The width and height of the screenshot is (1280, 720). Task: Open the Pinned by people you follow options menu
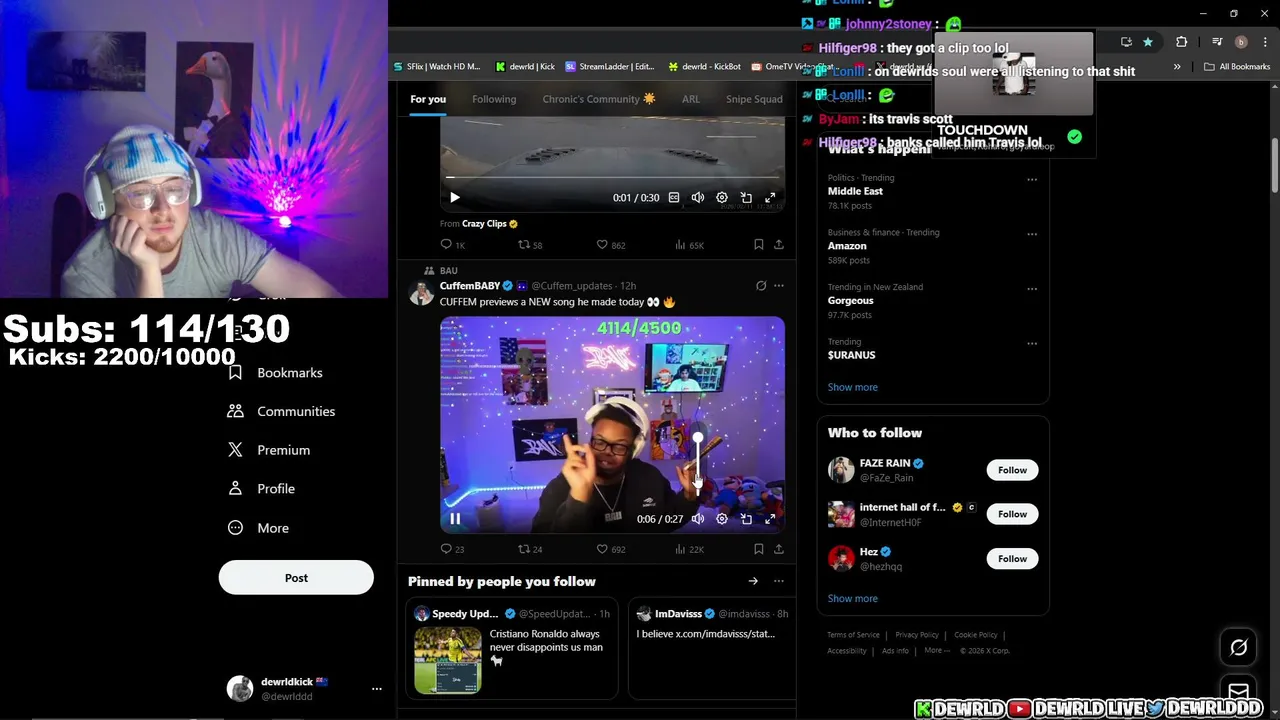779,581
